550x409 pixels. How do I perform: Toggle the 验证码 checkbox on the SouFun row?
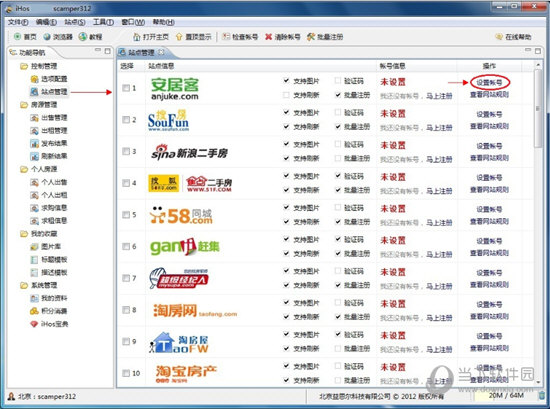[x=338, y=112]
